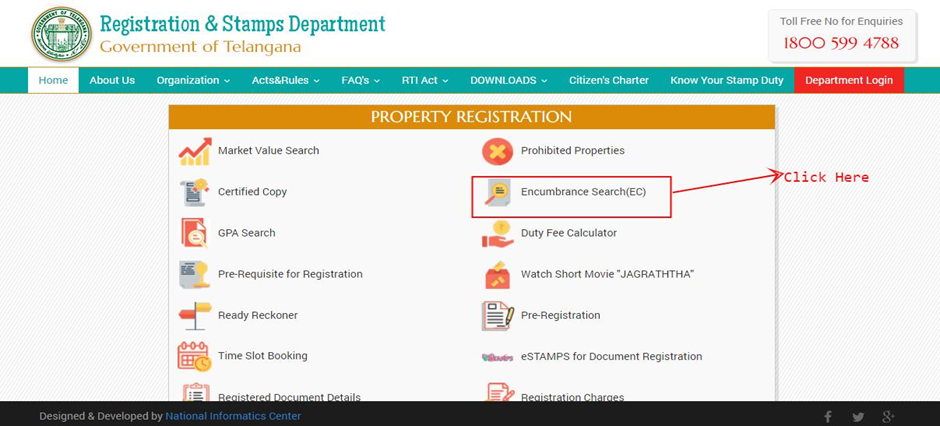
Task: Click the Prohibited Properties cross icon
Action: (x=498, y=152)
